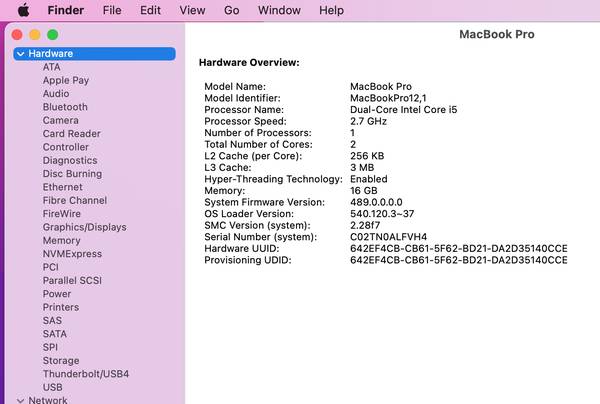Click the green zoom window button

pos(53,34)
